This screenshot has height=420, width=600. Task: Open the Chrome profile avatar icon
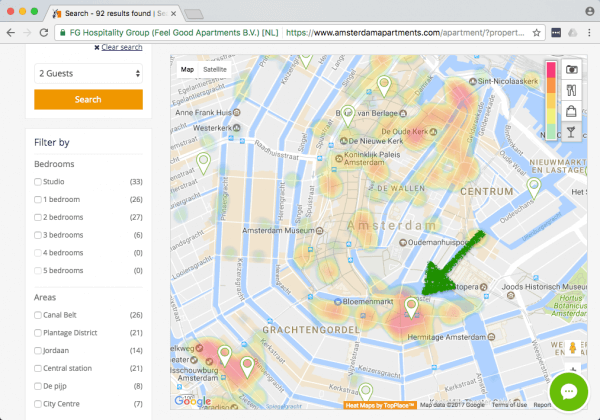(590, 11)
